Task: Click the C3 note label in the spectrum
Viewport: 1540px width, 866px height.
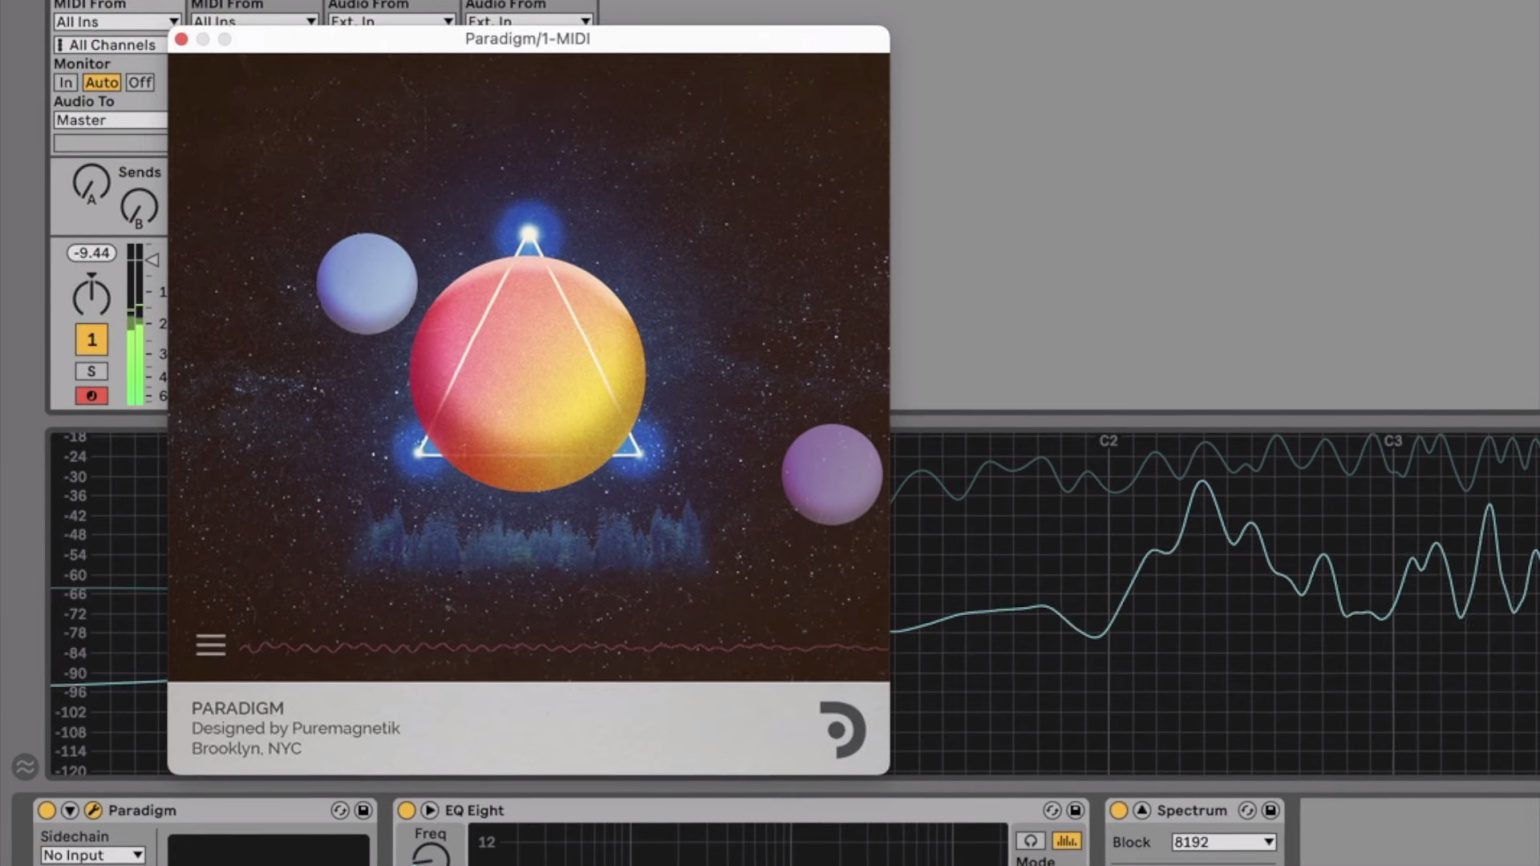Action: pyautogui.click(x=1393, y=441)
